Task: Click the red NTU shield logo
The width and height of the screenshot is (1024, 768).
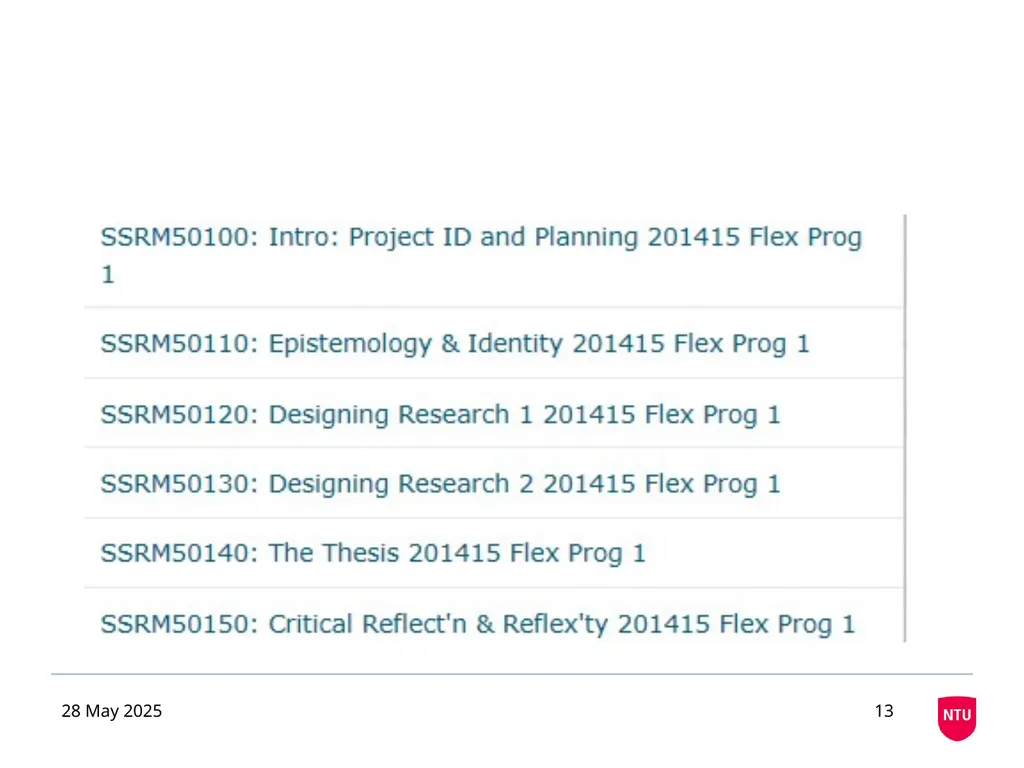Action: pyautogui.click(x=957, y=718)
